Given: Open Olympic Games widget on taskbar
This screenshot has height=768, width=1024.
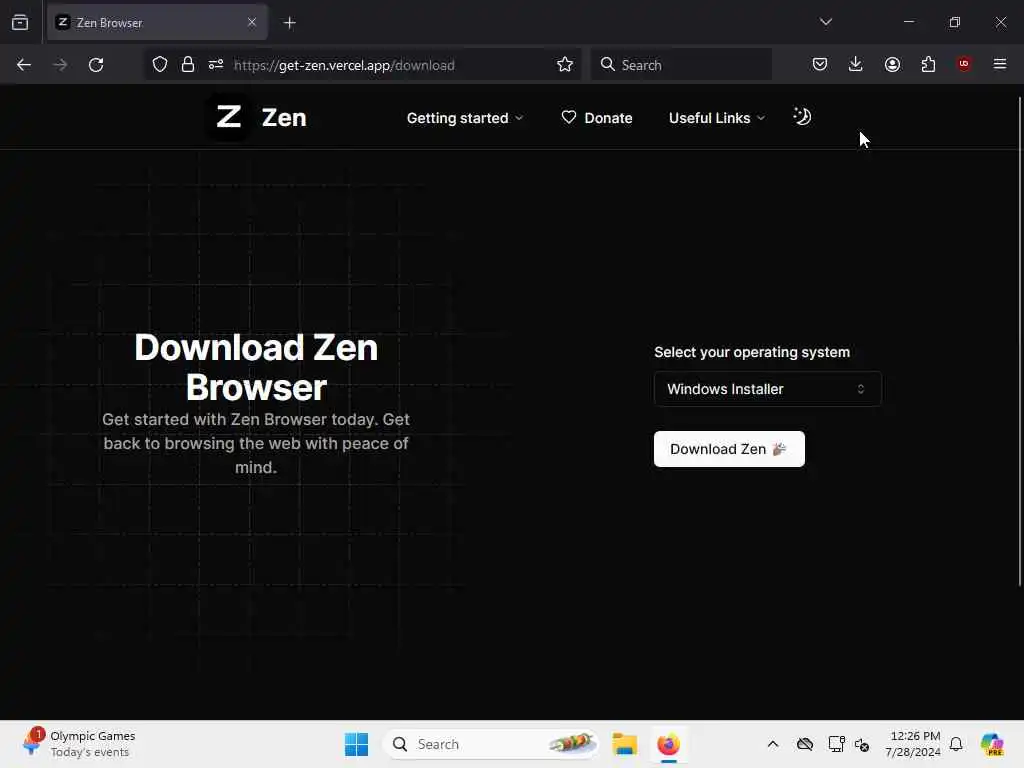Looking at the screenshot, I should 78,744.
